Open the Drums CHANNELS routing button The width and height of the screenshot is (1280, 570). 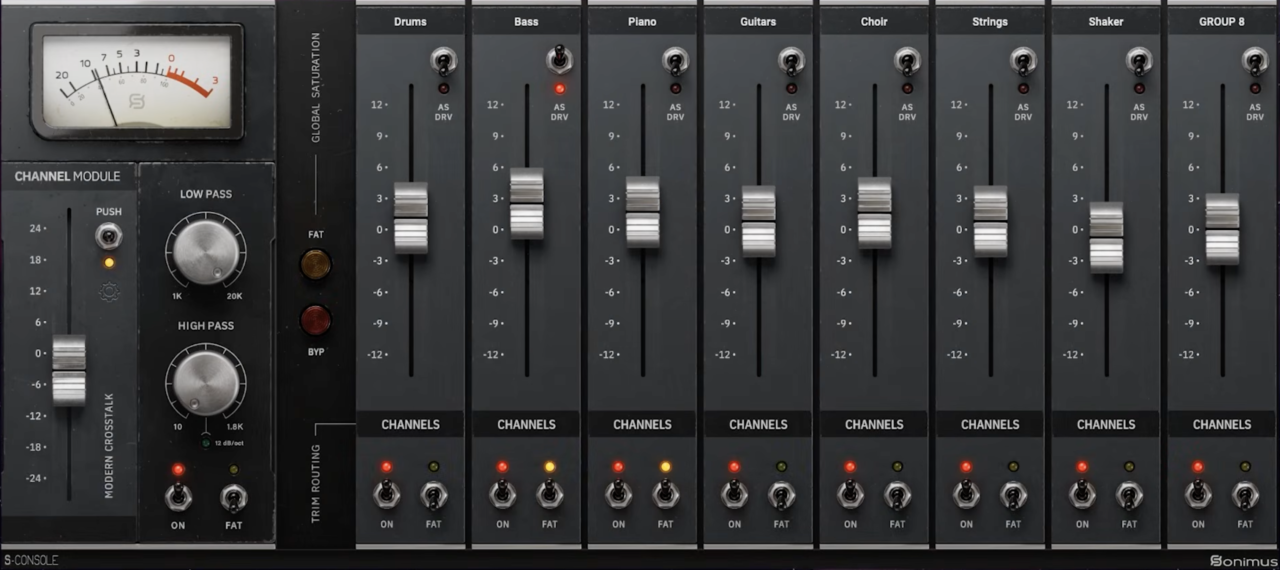coord(410,424)
